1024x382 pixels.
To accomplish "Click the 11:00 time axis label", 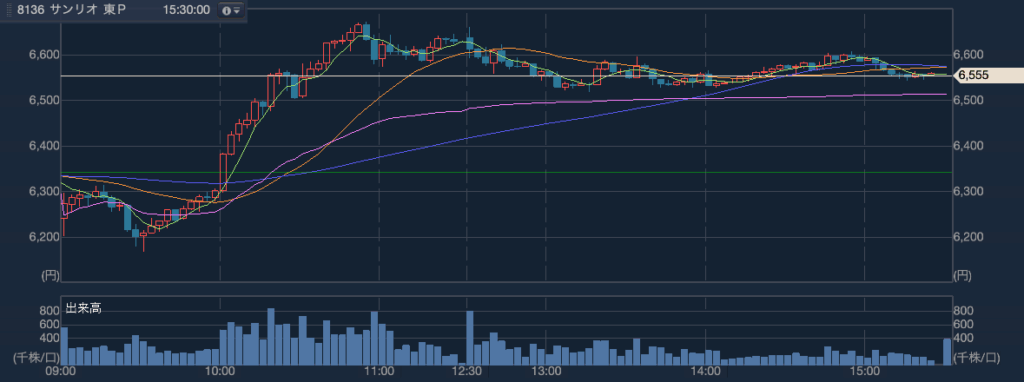I will (379, 372).
